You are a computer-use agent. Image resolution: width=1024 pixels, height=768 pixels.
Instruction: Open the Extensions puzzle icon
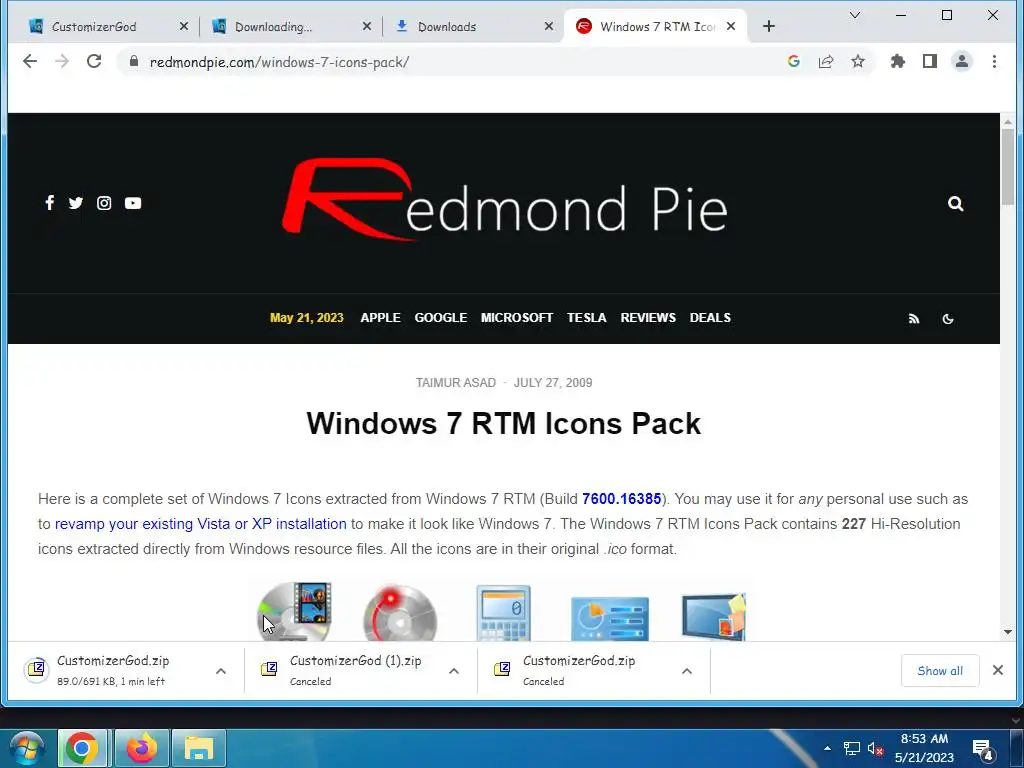898,61
